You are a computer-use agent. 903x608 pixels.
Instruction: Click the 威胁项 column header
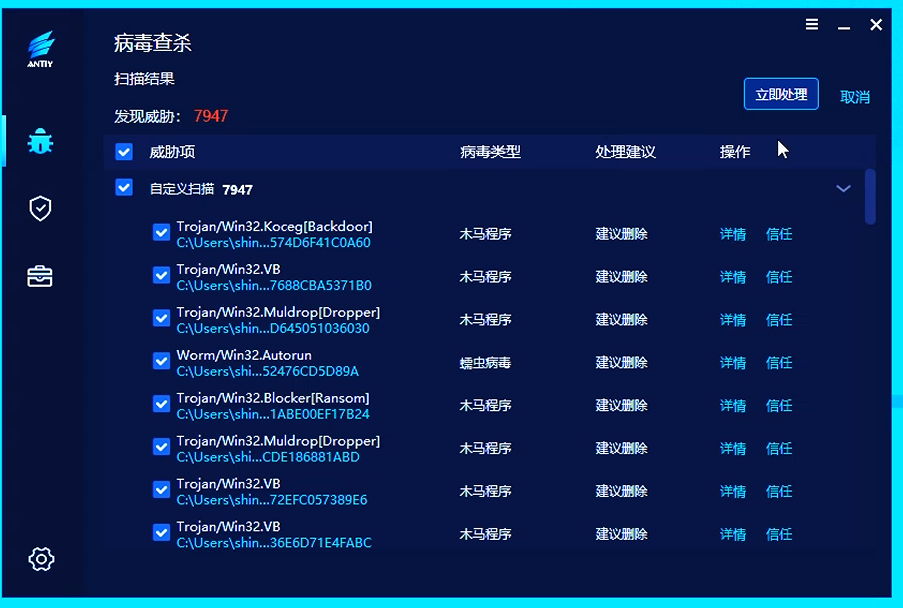tap(172, 152)
